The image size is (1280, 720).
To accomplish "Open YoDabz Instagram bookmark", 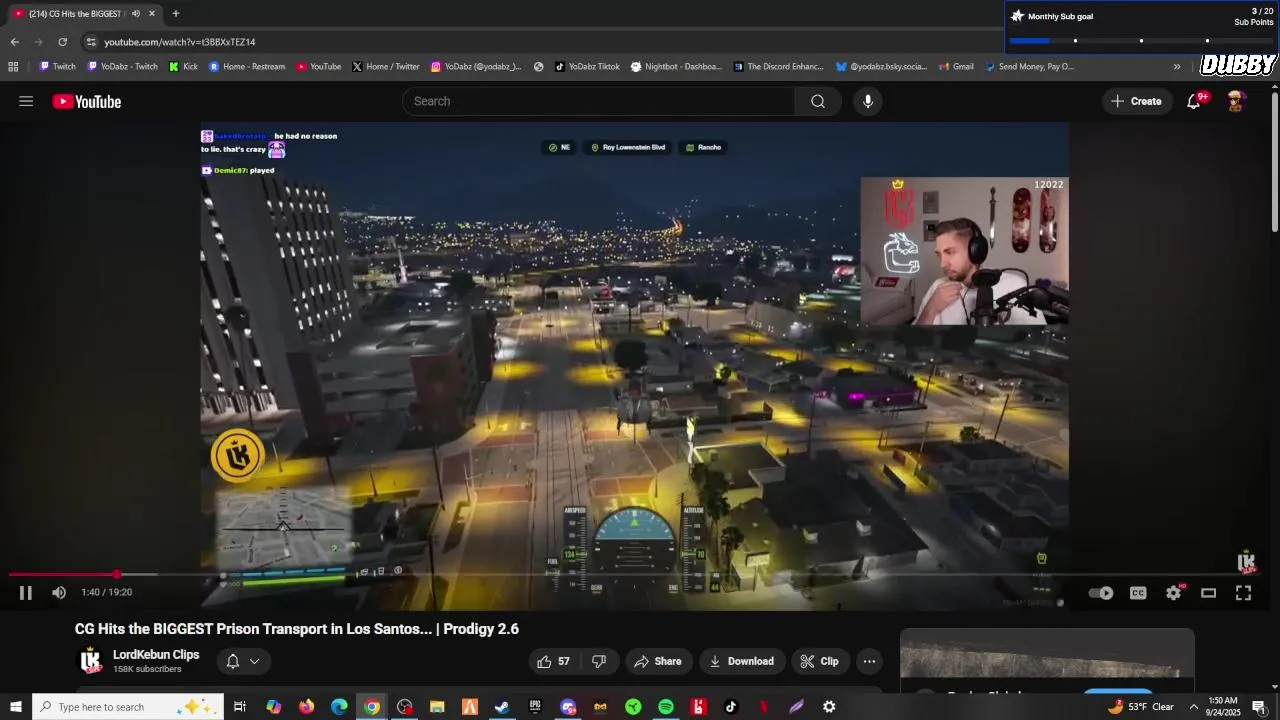I will click(x=476, y=66).
